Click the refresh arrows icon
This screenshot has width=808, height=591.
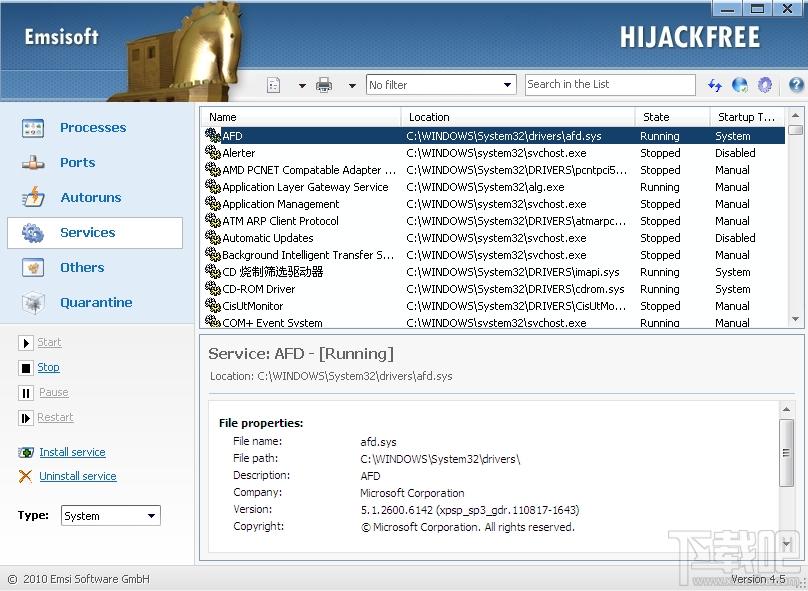tap(715, 85)
